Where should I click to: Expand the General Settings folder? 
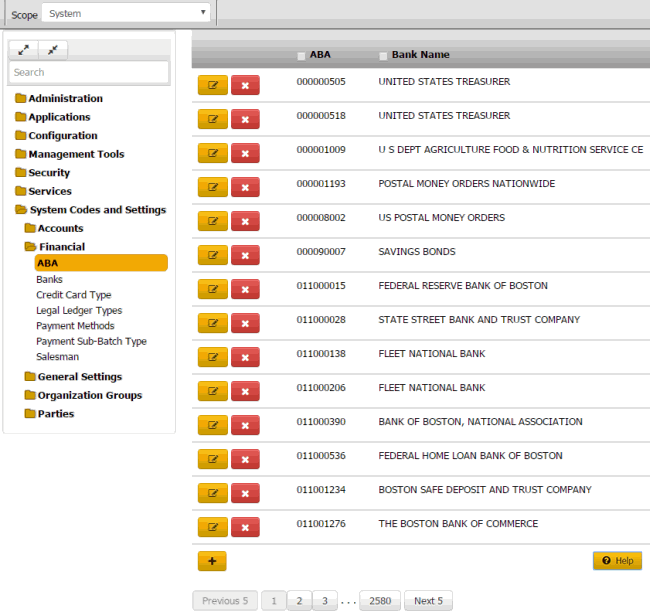(x=79, y=377)
